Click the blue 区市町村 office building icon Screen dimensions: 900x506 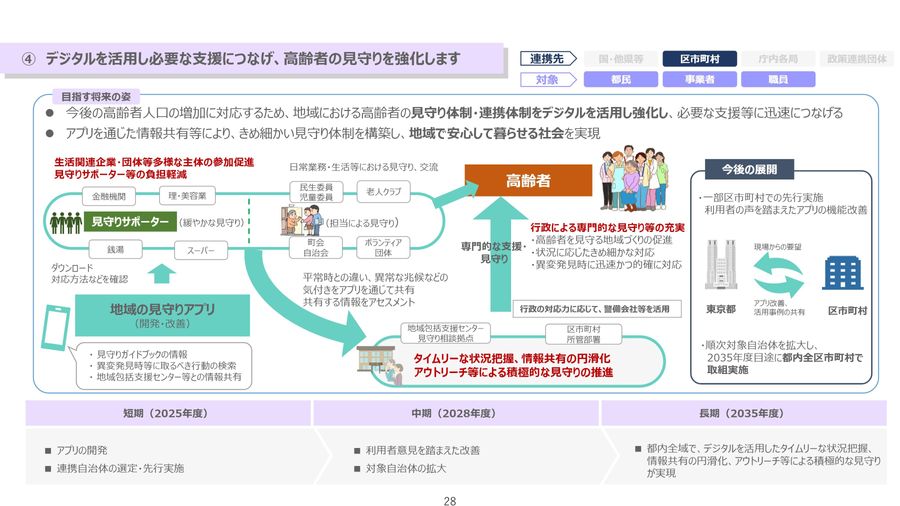[x=842, y=273]
